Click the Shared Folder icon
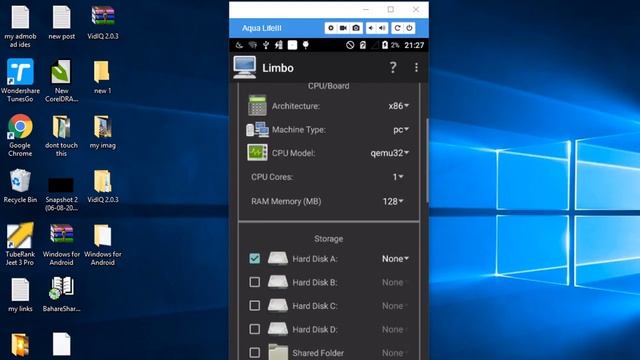This screenshot has width=640, height=360. click(x=278, y=352)
